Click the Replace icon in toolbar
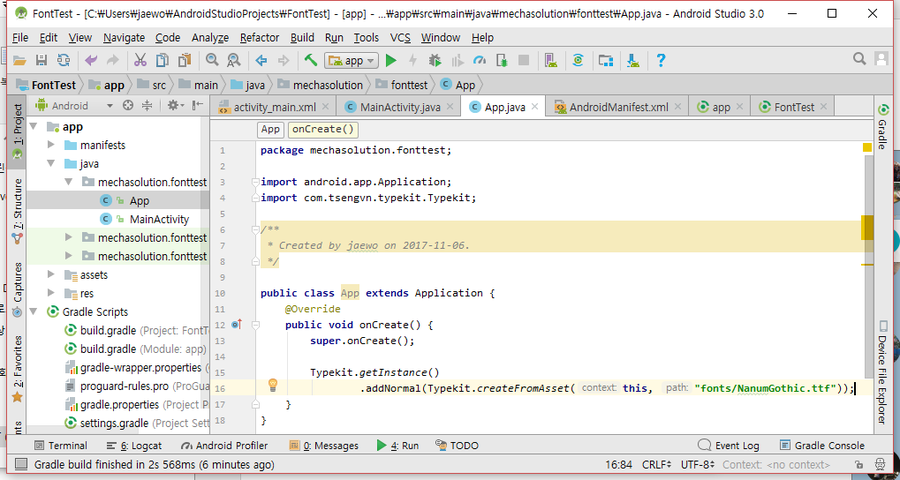 tap(233, 60)
